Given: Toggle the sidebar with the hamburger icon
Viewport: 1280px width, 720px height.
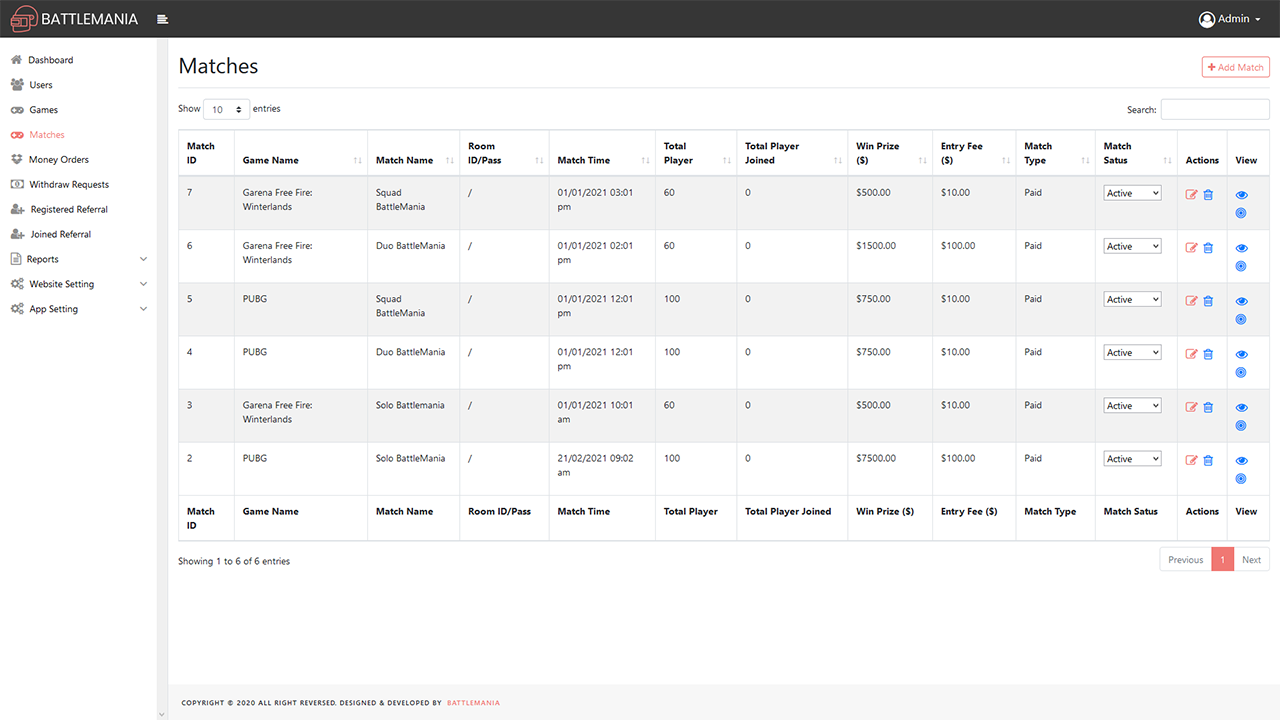Looking at the screenshot, I should click(x=163, y=19).
